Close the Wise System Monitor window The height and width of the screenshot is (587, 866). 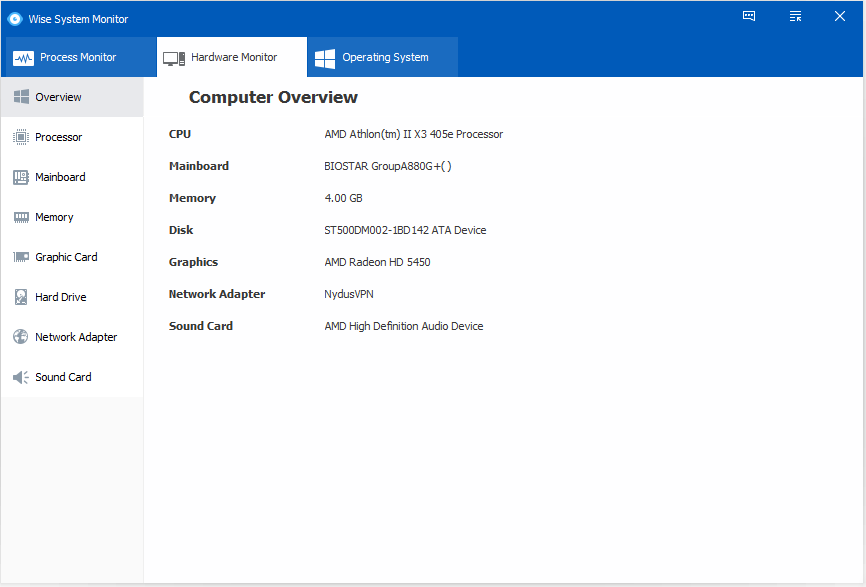tap(839, 16)
